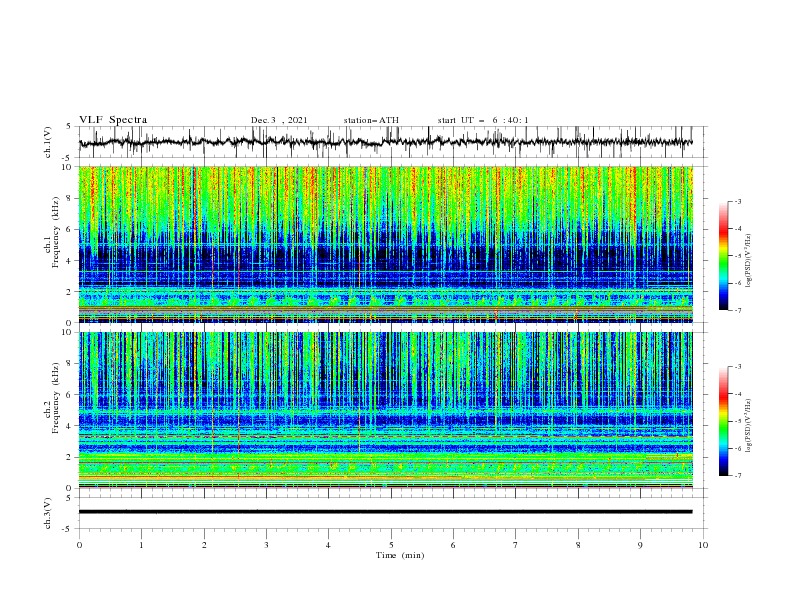Screen dimensions: 792x612
Task: Click time axis tick label '5'
Action: 391,545
